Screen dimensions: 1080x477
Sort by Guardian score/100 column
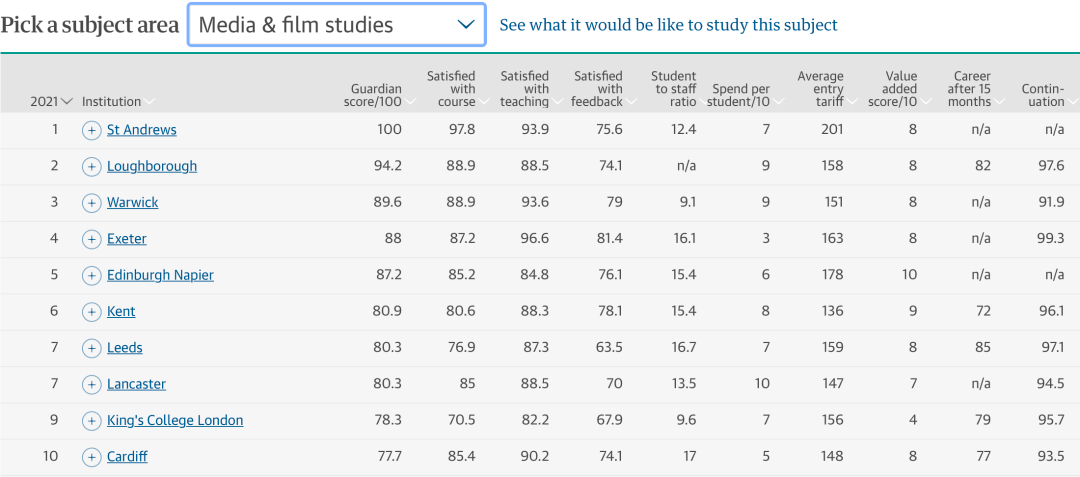pyautogui.click(x=376, y=95)
